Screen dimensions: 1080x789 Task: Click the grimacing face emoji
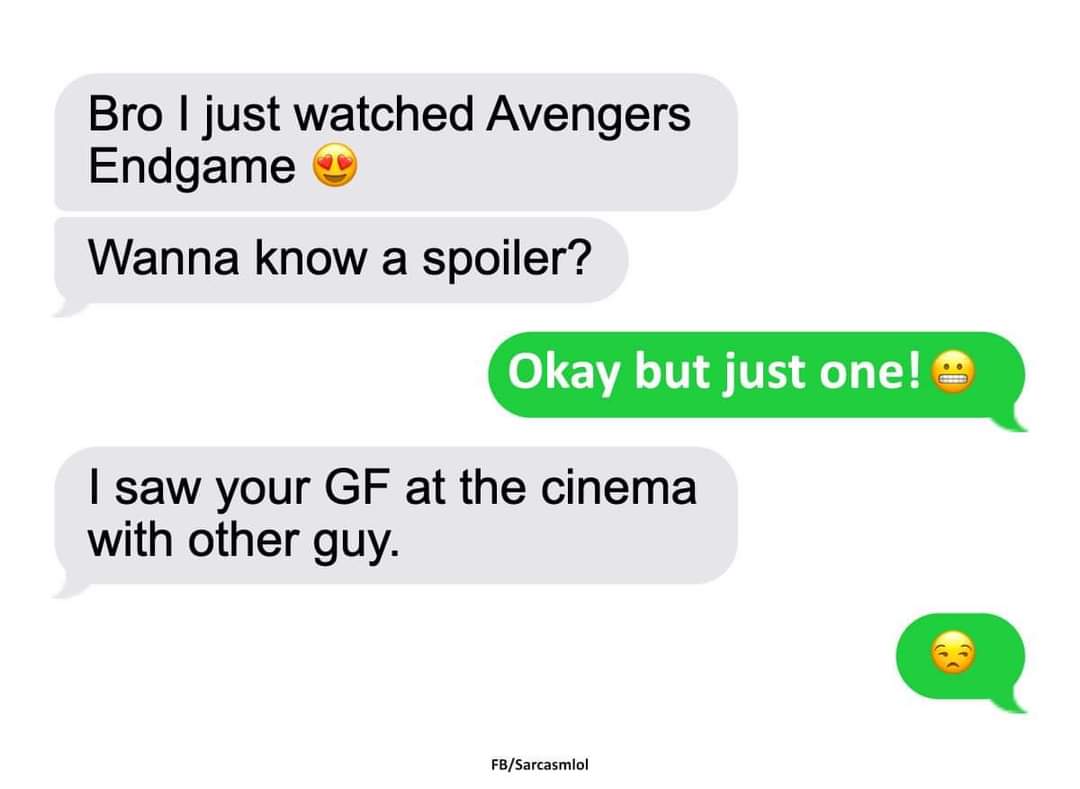click(x=953, y=372)
